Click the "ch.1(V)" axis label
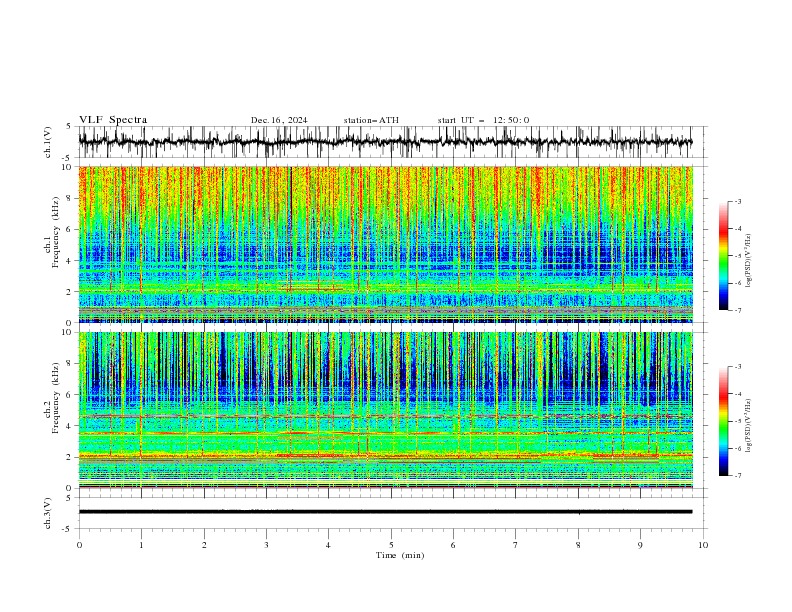The height and width of the screenshot is (612, 792). pos(48,142)
